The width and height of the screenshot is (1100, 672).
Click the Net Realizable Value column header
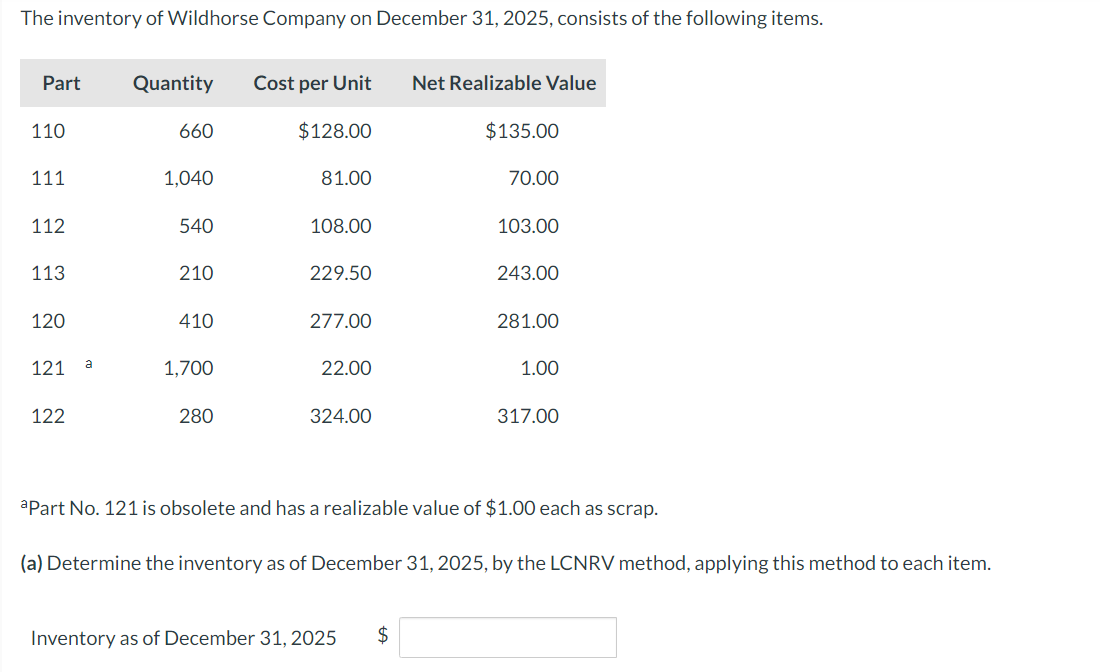[x=503, y=83]
